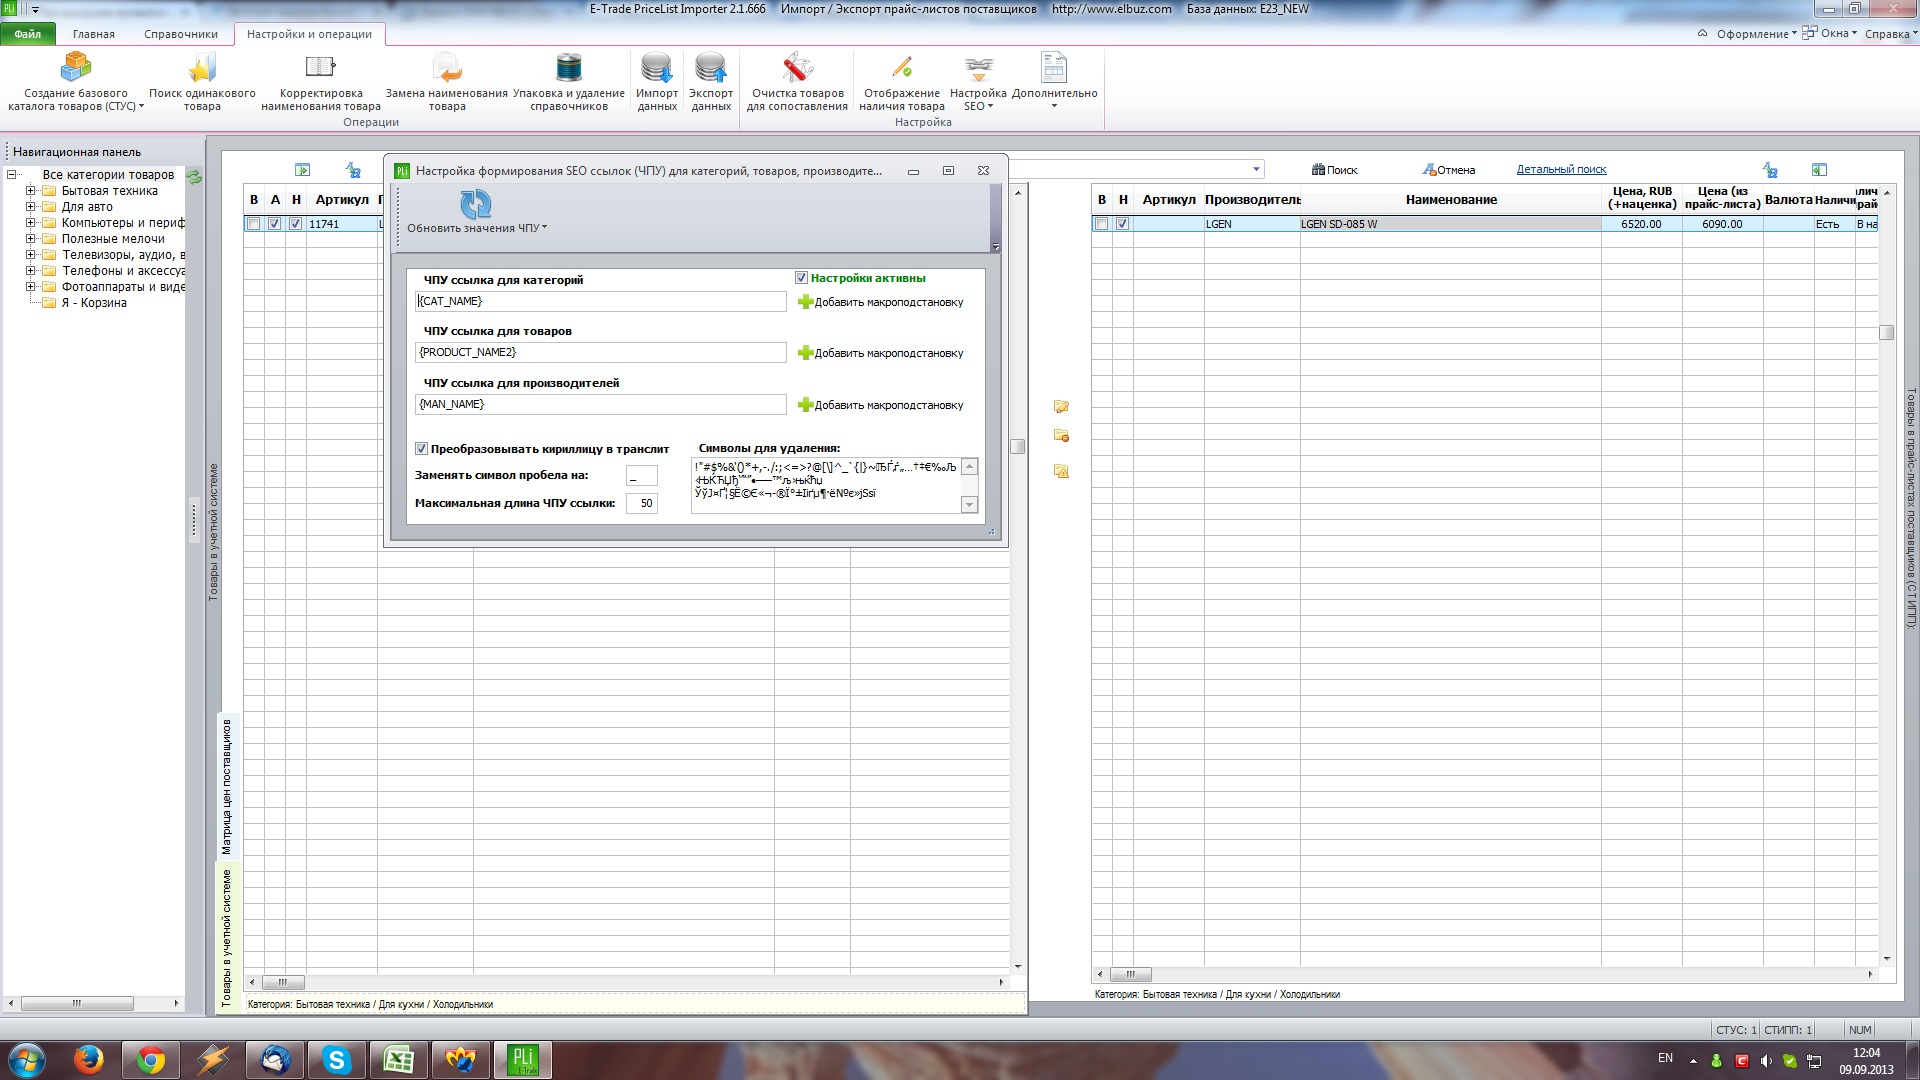Open cleanup of products for matching

coord(797,82)
